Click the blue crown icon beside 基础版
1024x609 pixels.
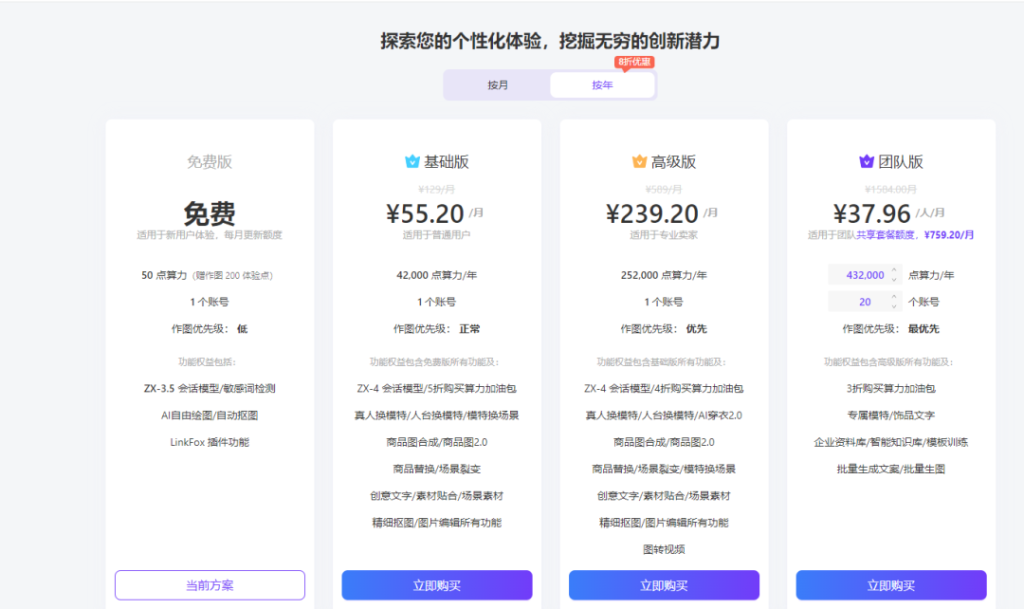click(412, 162)
